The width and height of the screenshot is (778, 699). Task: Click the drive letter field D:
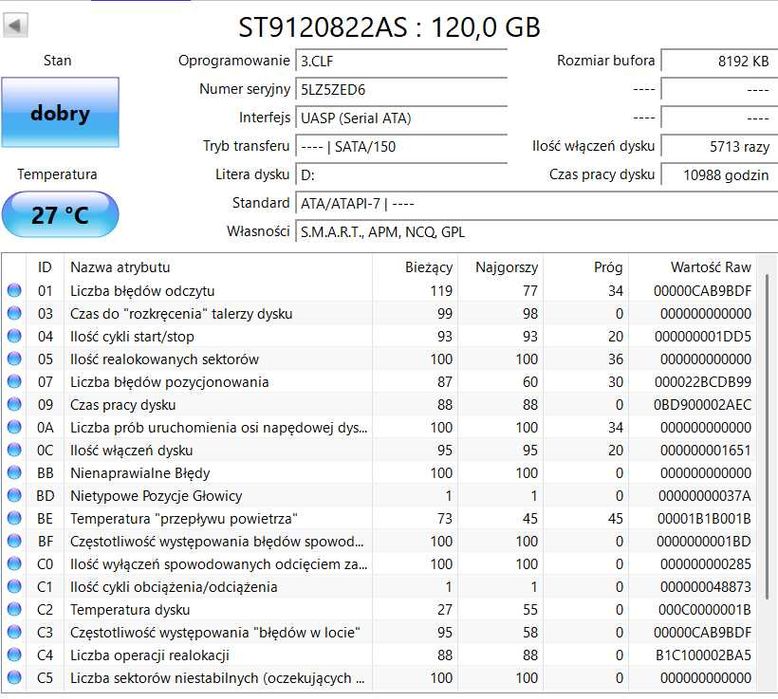point(401,175)
